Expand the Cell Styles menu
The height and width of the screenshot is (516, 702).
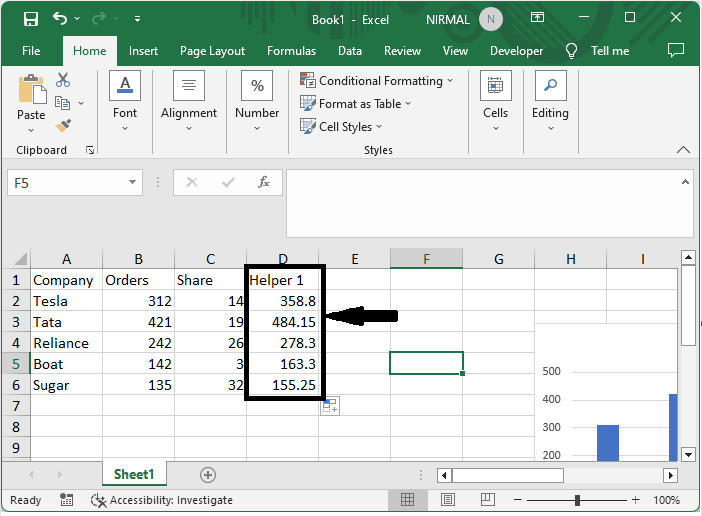tap(345, 127)
